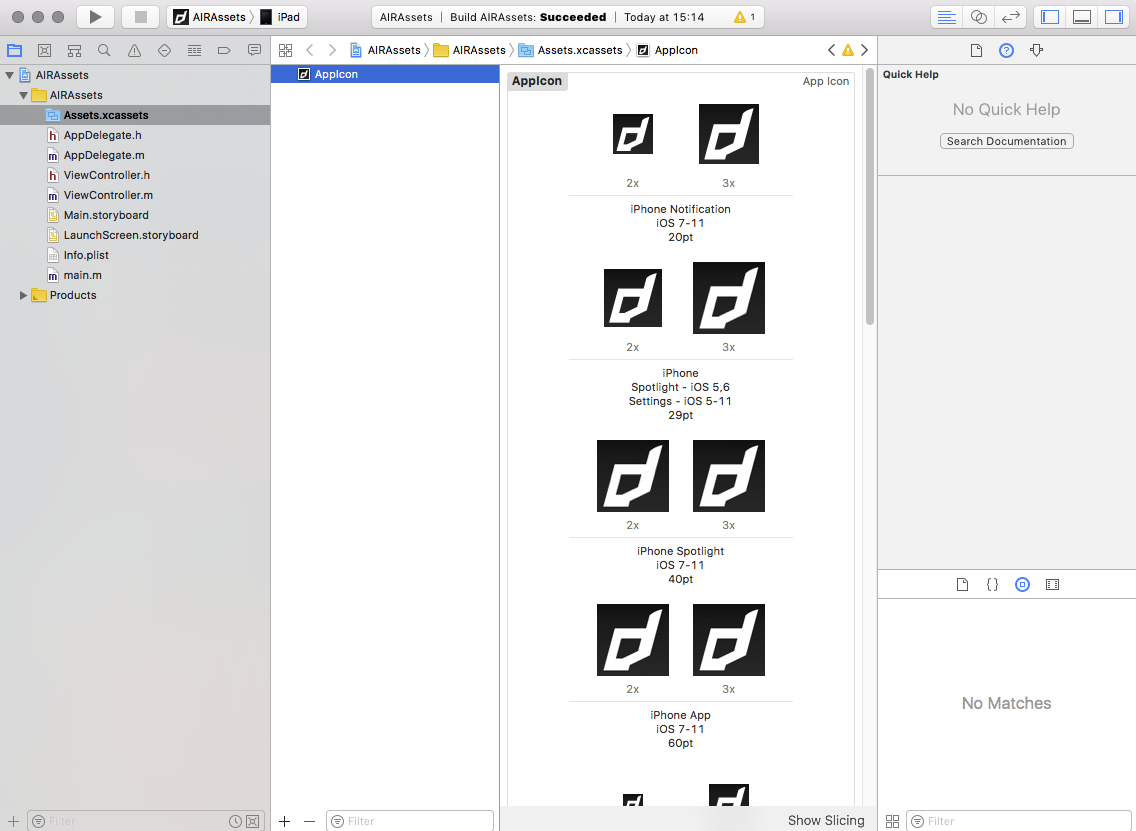Image resolution: width=1136 pixels, height=831 pixels.
Task: Stop the running build
Action: point(141,17)
